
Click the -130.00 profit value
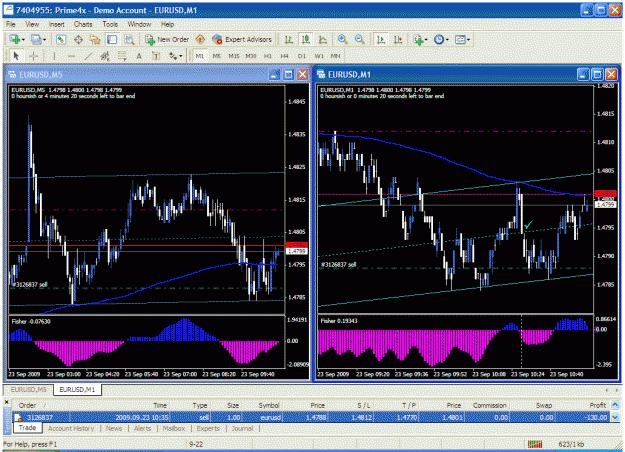click(x=594, y=417)
